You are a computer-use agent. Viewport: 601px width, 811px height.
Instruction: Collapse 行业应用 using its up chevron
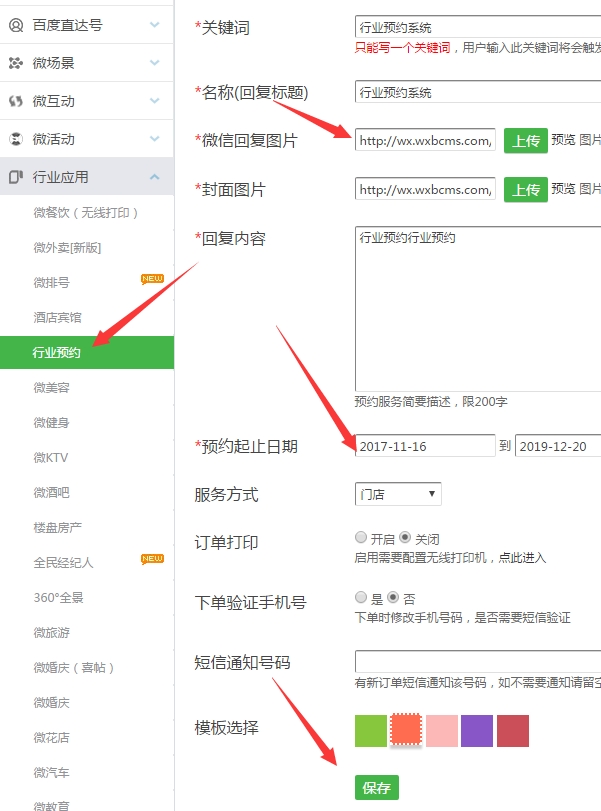155,177
